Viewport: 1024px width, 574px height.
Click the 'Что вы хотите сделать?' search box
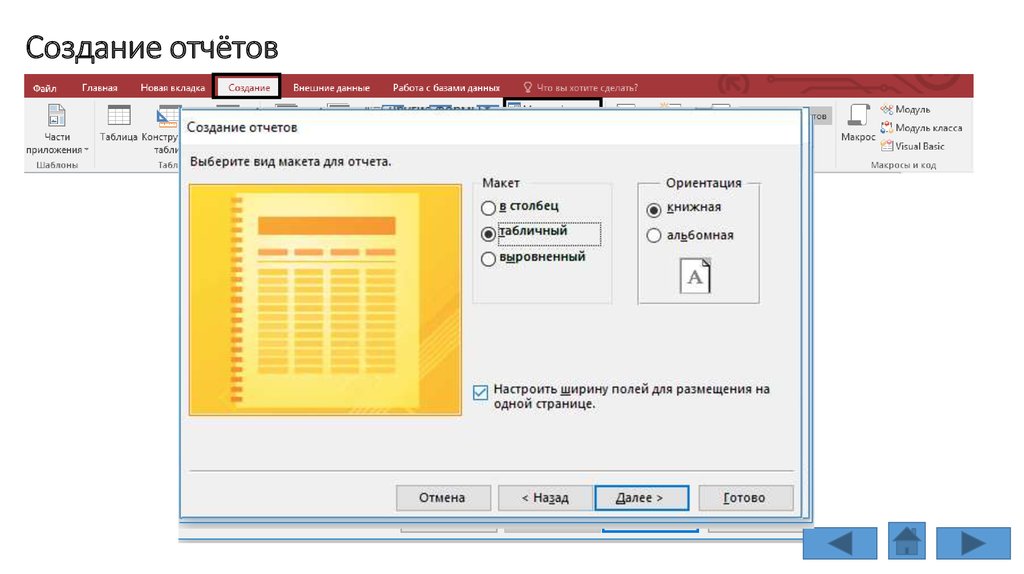[x=581, y=88]
